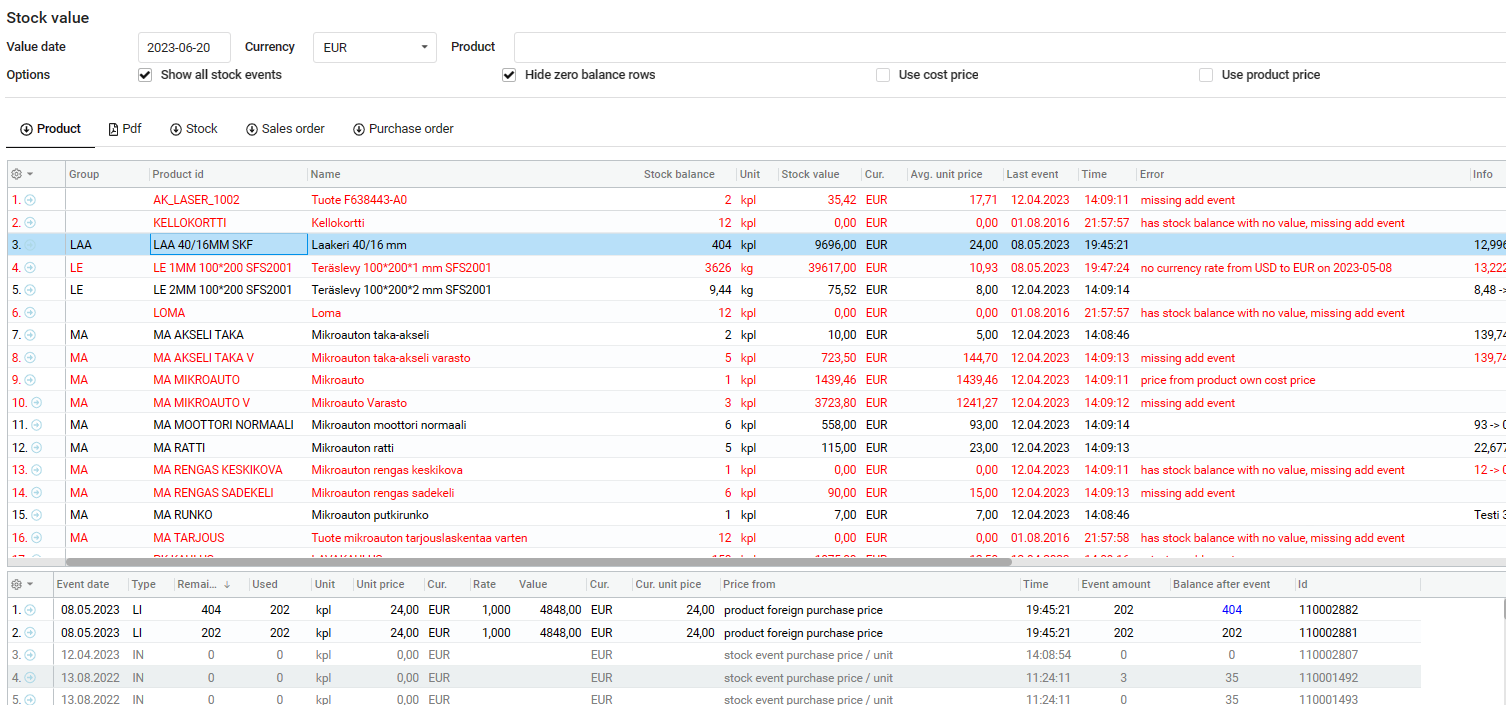Toggle Hide zero balance rows checkbox
The image size is (1506, 705).
509,75
